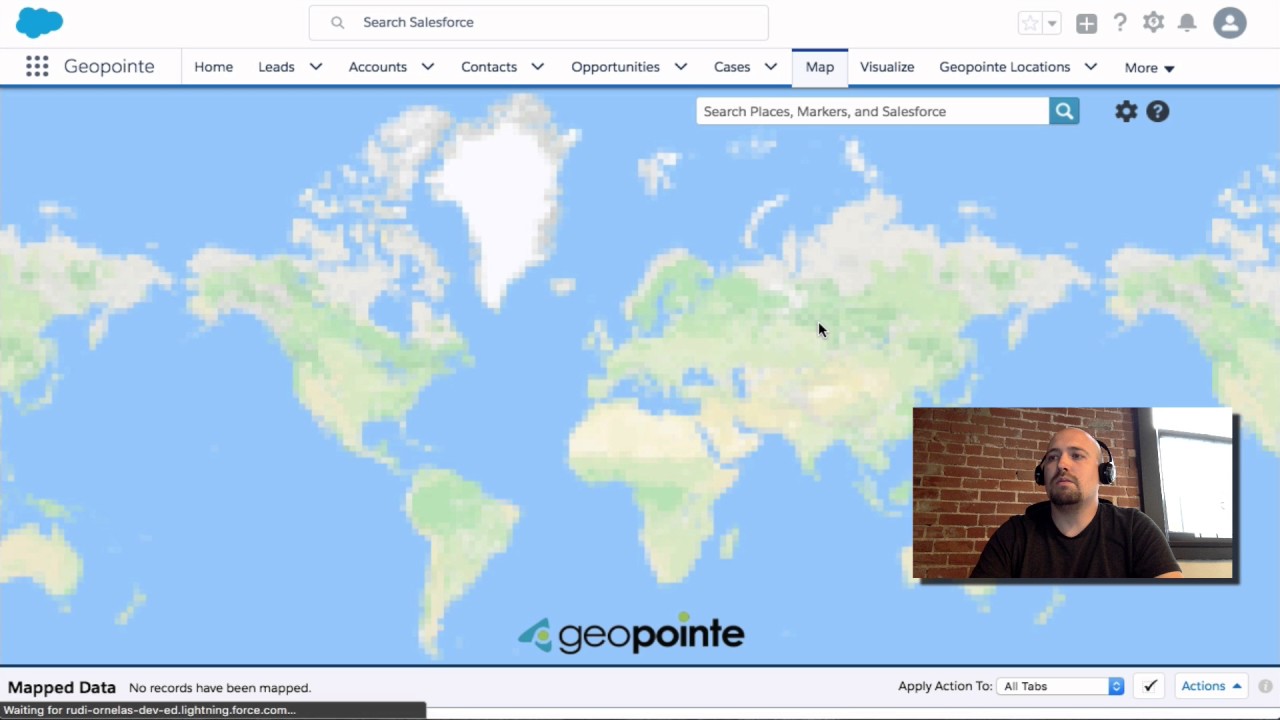Open the App Launcher grid icon
The width and height of the screenshot is (1280, 720).
point(37,66)
